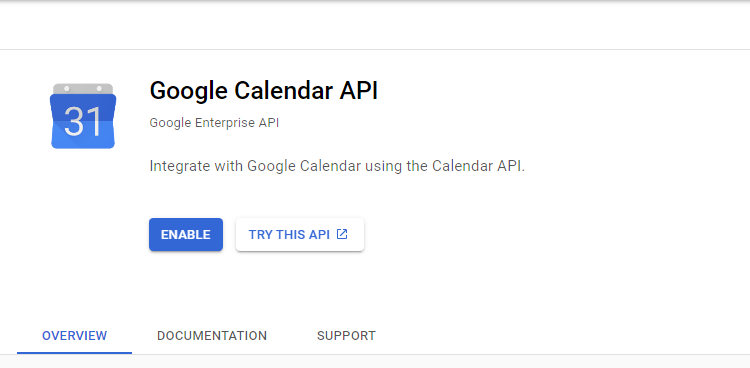Select the OVERVIEW tab
This screenshot has width=750, height=368.
pos(75,336)
